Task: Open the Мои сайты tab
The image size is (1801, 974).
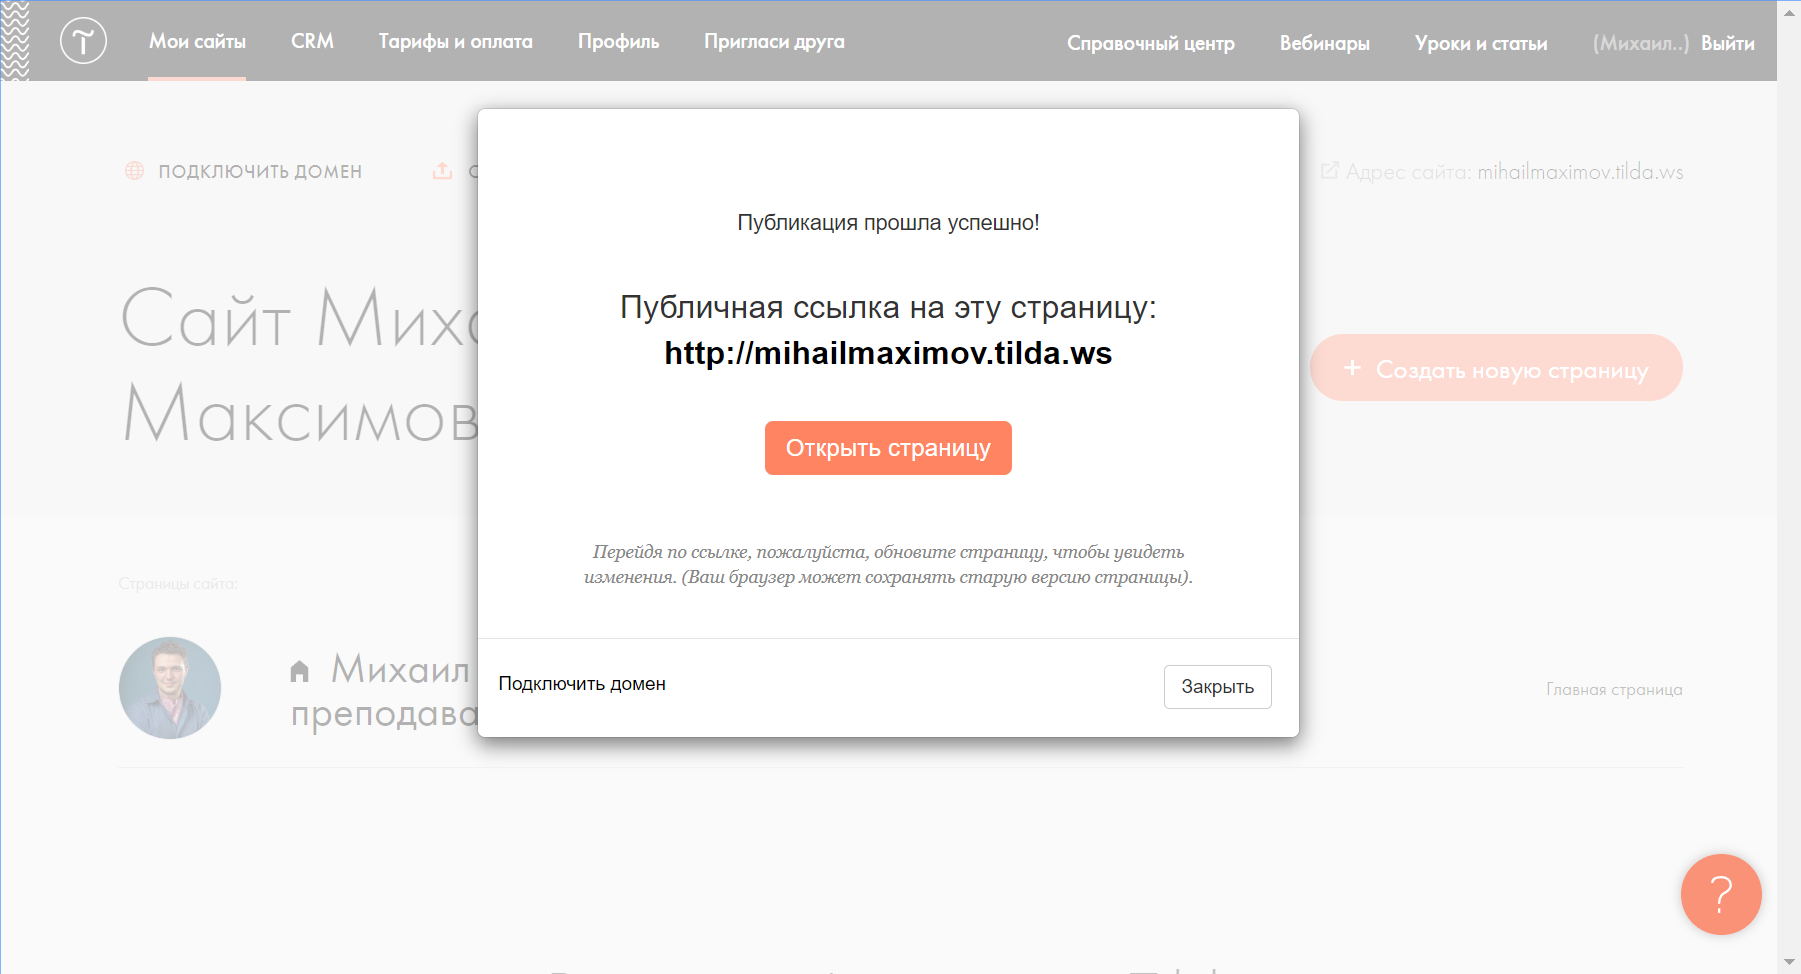Action: point(197,42)
